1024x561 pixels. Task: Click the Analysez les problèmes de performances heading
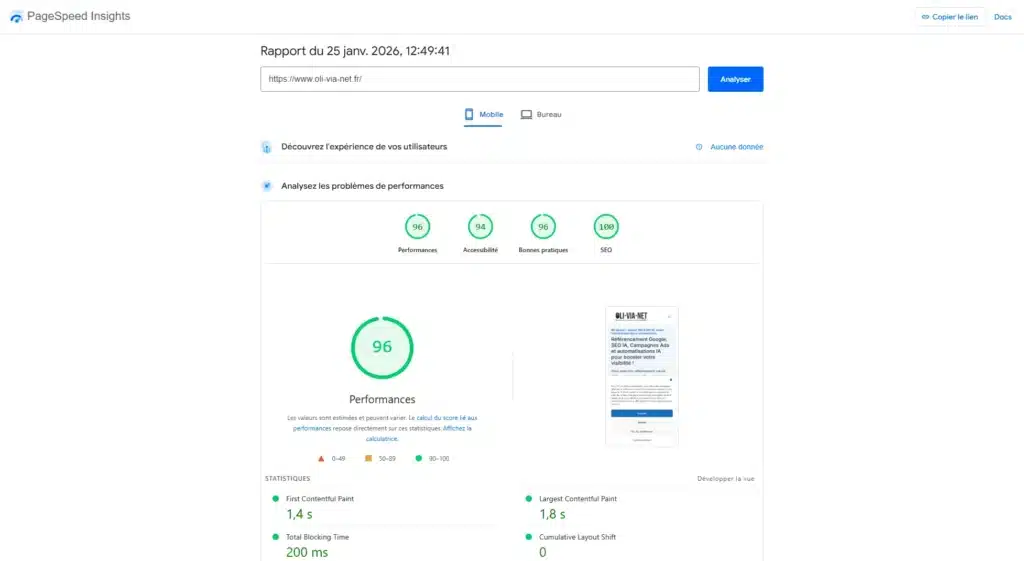362,186
